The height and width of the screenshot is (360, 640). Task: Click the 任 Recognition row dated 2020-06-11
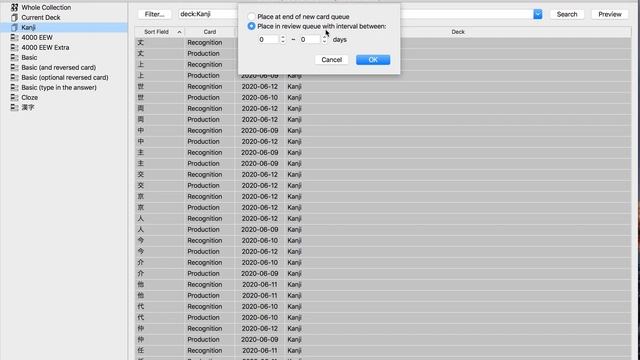383,350
